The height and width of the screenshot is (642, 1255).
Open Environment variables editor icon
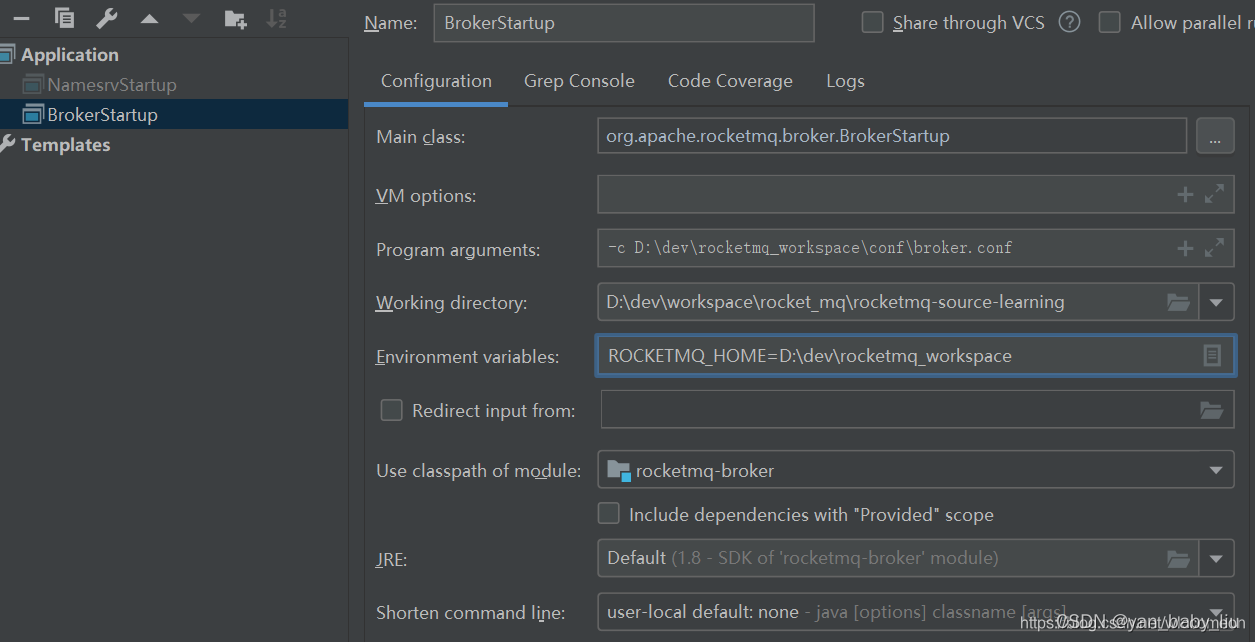pyautogui.click(x=1212, y=356)
